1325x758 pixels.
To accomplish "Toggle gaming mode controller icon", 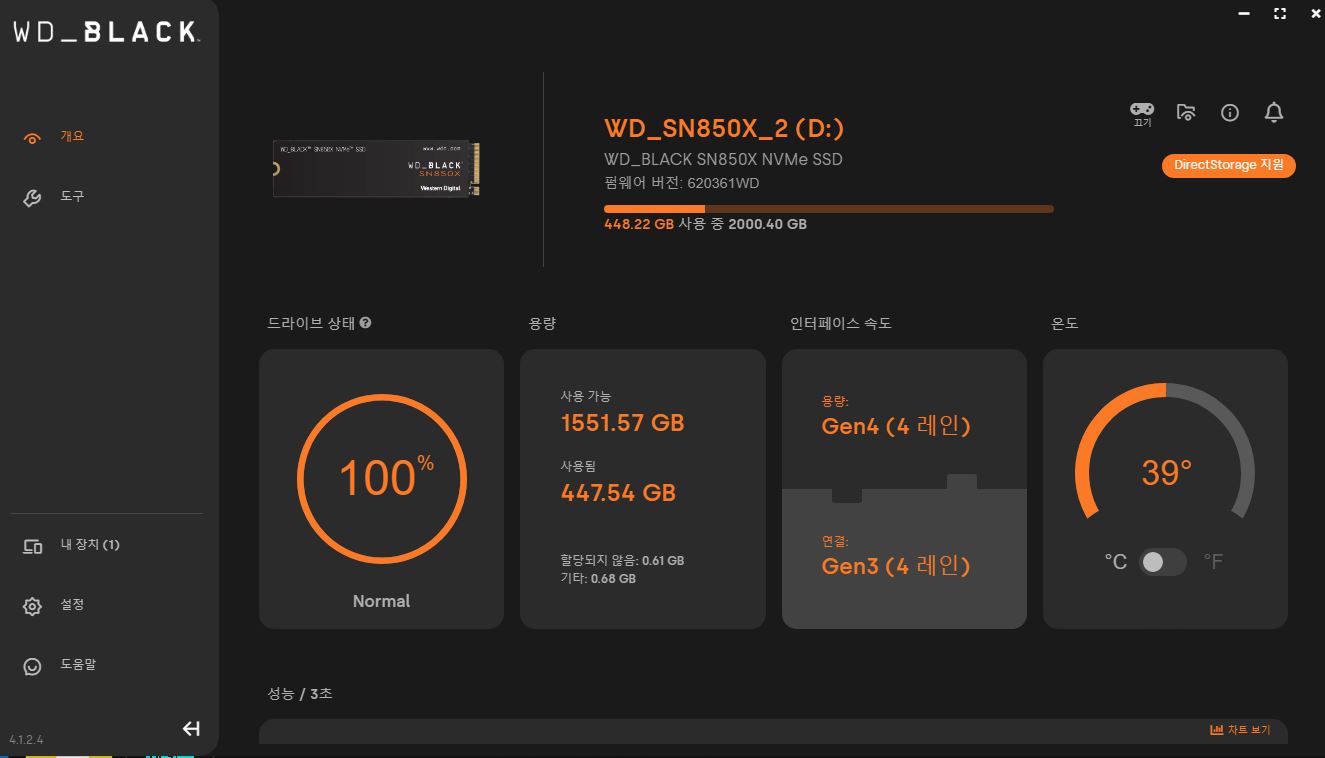I will tap(1141, 109).
